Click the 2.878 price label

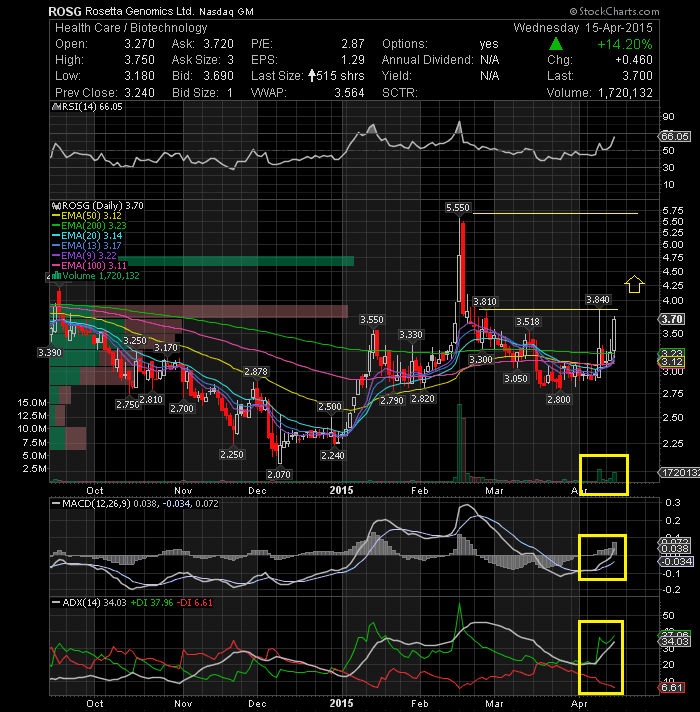click(256, 371)
